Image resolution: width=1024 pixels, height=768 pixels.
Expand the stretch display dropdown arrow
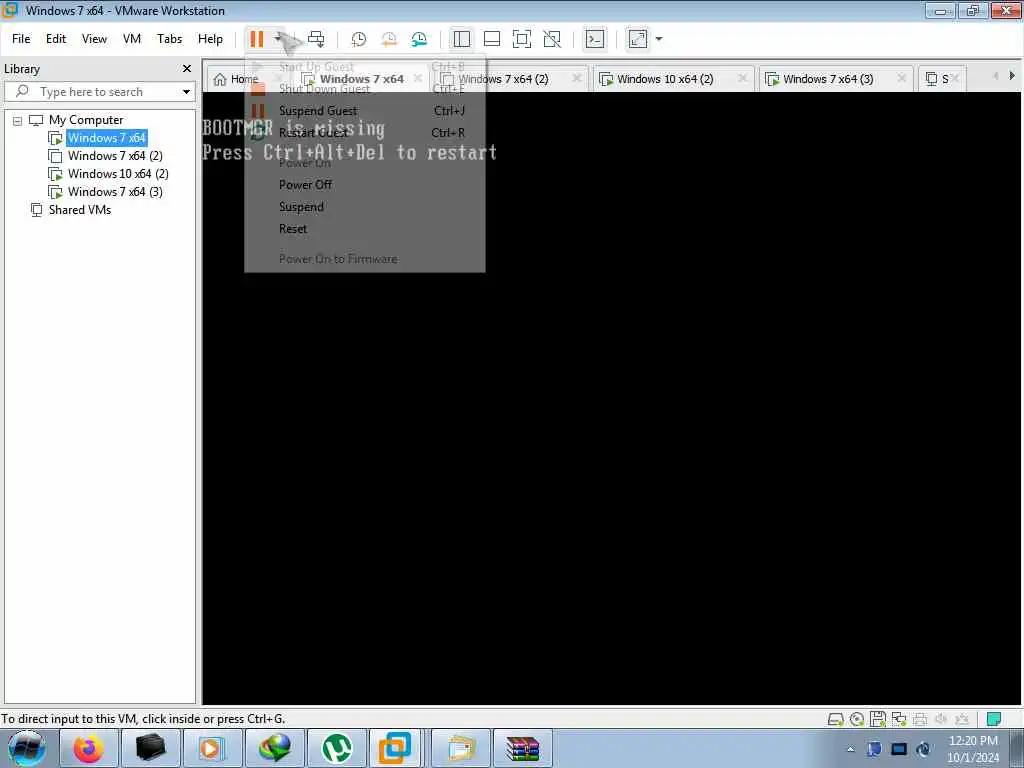[659, 39]
